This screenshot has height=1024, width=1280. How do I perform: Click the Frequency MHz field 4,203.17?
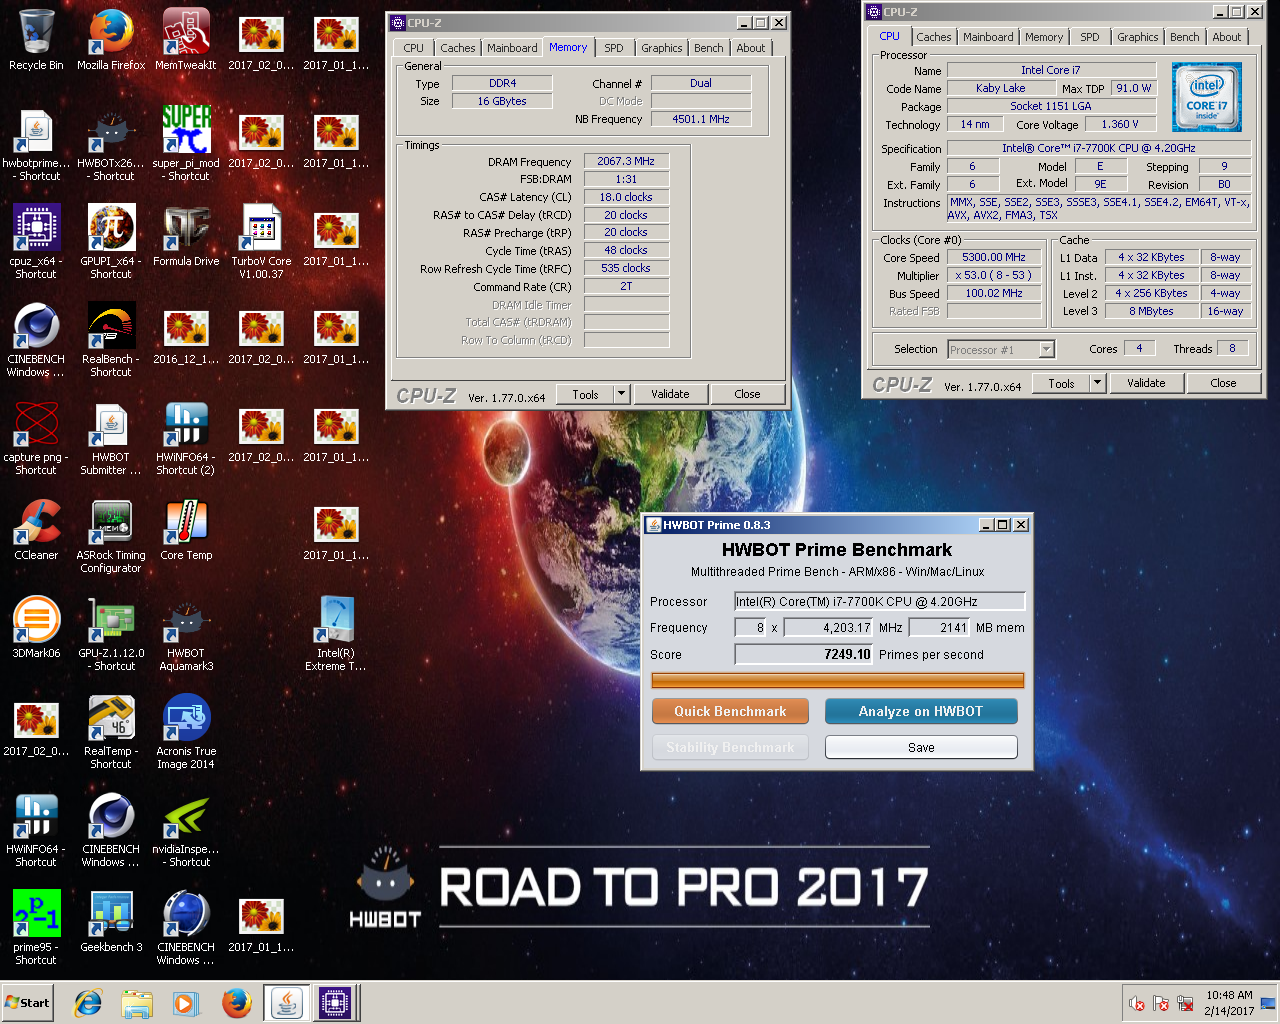pos(829,628)
